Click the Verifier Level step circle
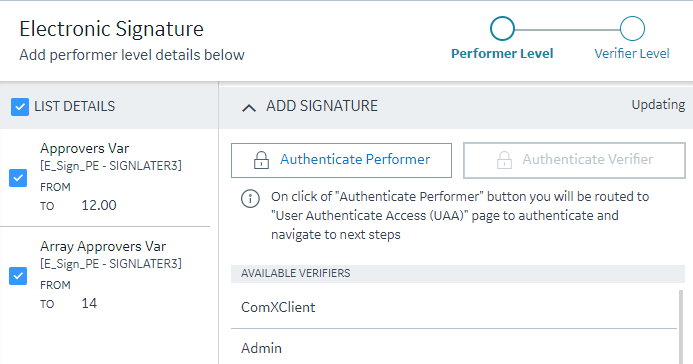Image resolution: width=693 pixels, height=364 pixels. (632, 29)
